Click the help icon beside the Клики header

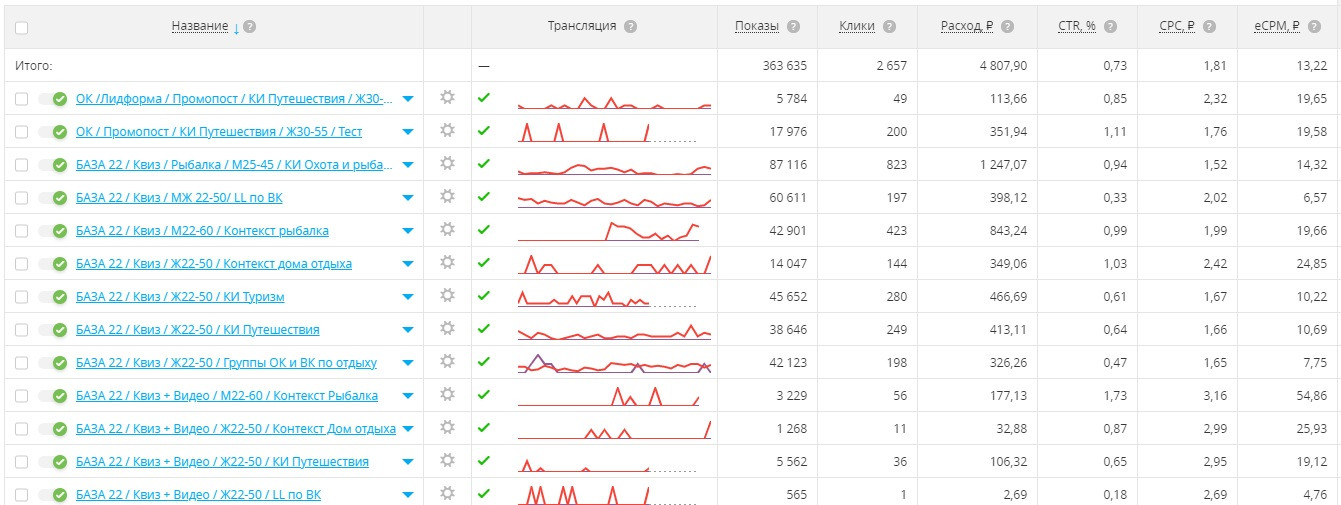[889, 27]
